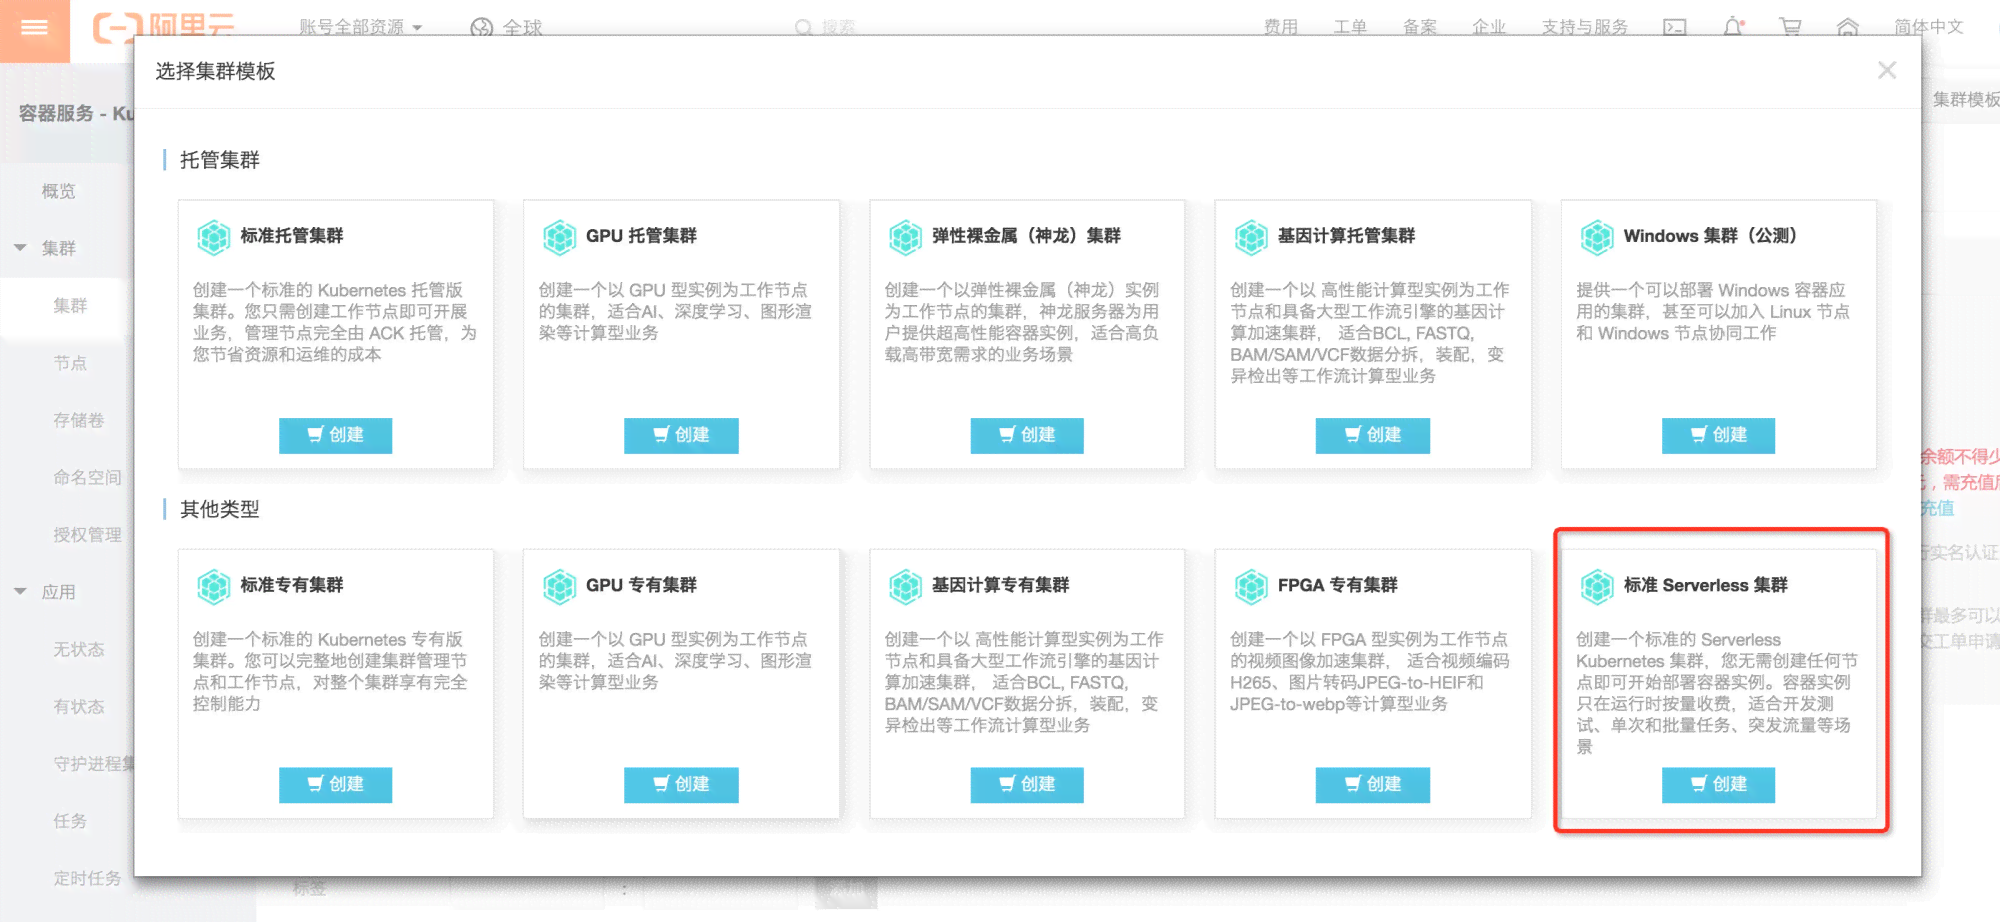Open the 企业 menu
The image size is (2000, 922).
[1489, 27]
